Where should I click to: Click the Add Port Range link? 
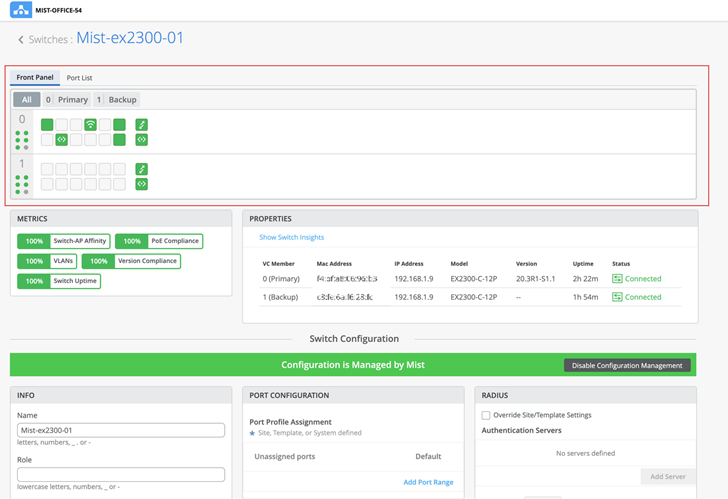pos(428,482)
